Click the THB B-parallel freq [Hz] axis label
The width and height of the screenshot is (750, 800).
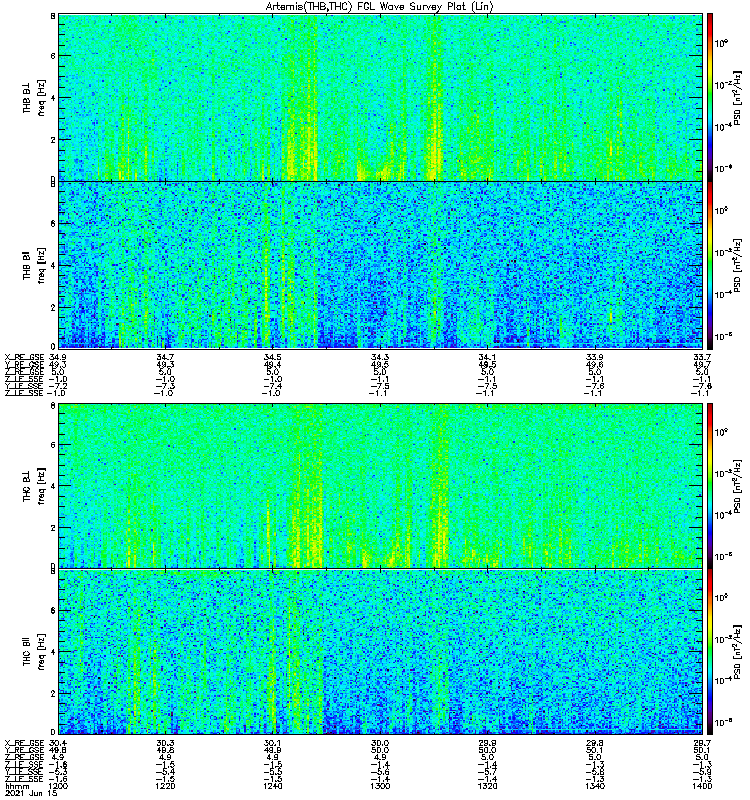point(41,265)
